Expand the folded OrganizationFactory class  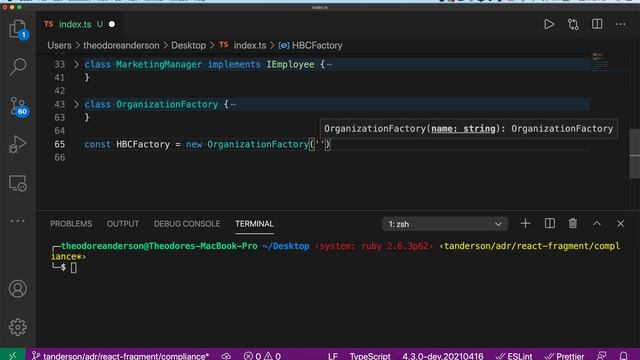coord(76,104)
